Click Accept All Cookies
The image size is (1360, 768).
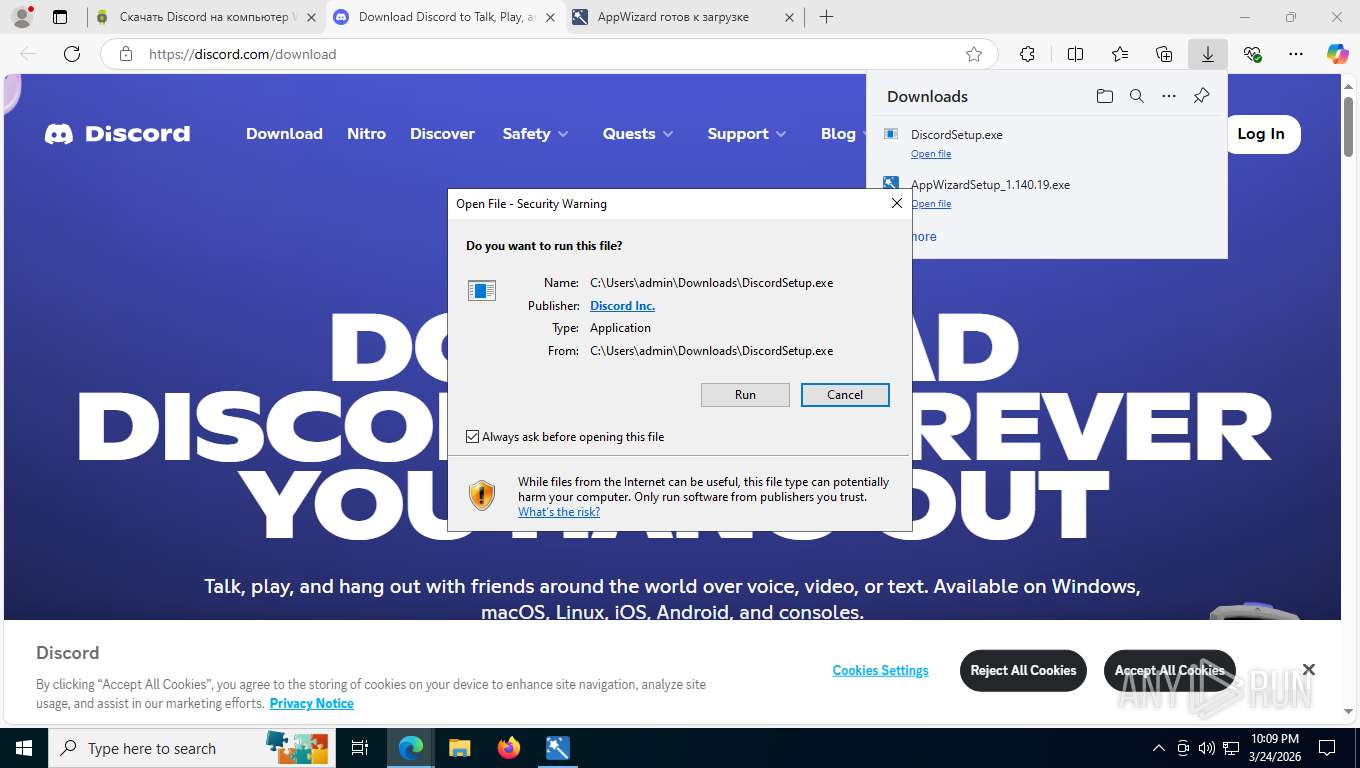point(1169,671)
